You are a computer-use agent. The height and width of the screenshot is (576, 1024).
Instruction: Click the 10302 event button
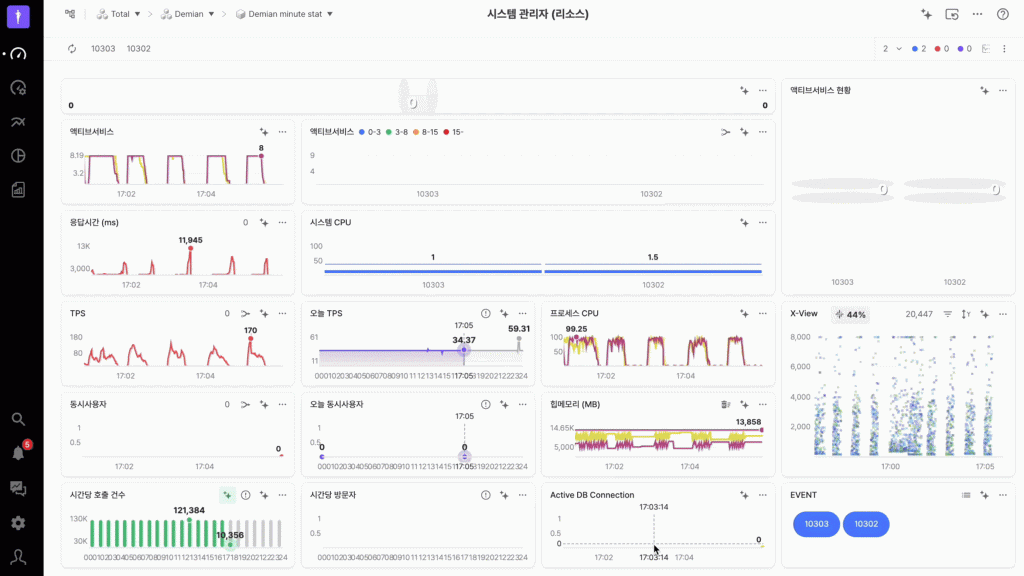pos(866,524)
